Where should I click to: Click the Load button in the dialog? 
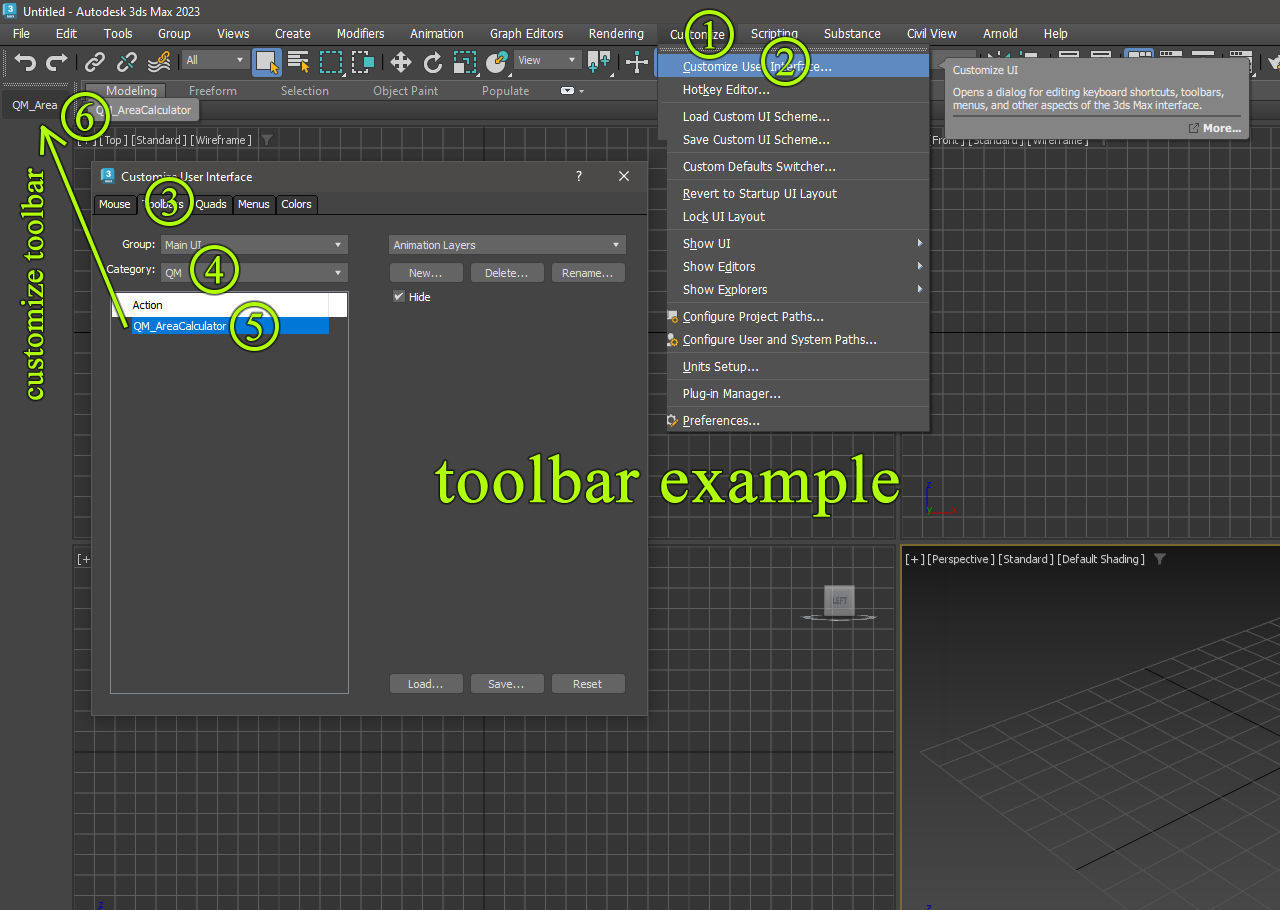coord(426,684)
